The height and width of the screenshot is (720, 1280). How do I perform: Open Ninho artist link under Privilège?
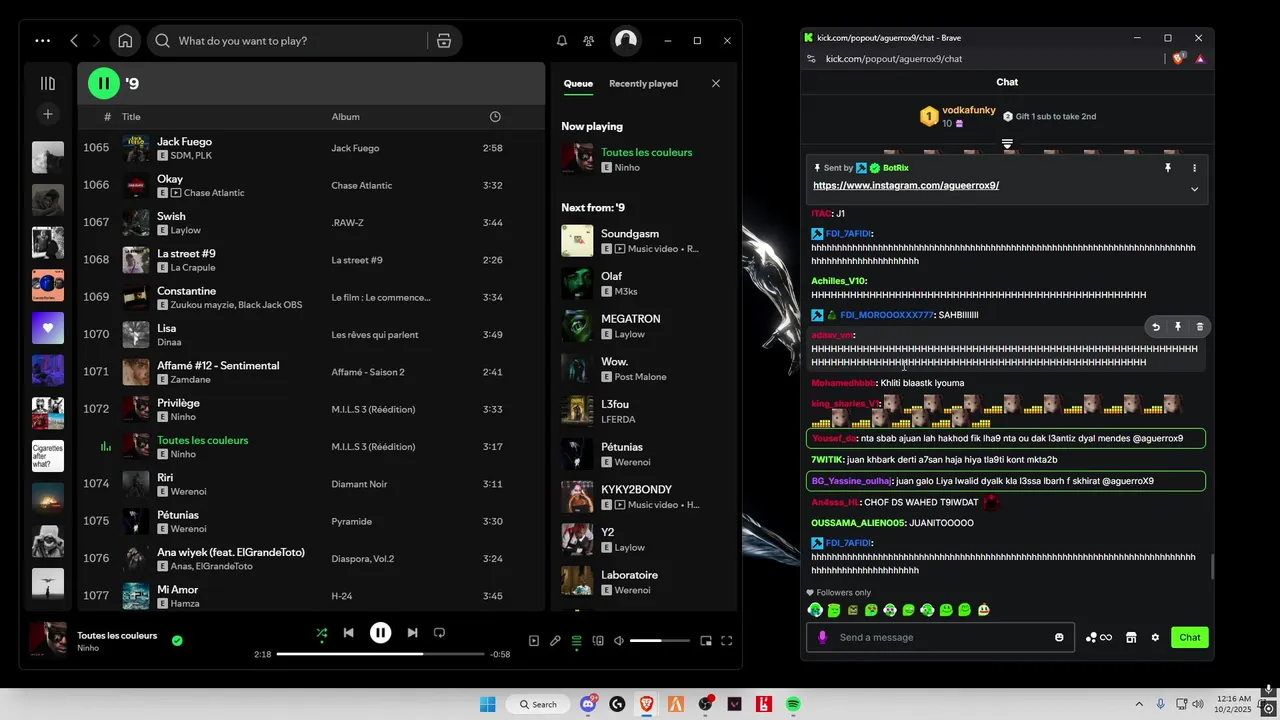tap(183, 417)
